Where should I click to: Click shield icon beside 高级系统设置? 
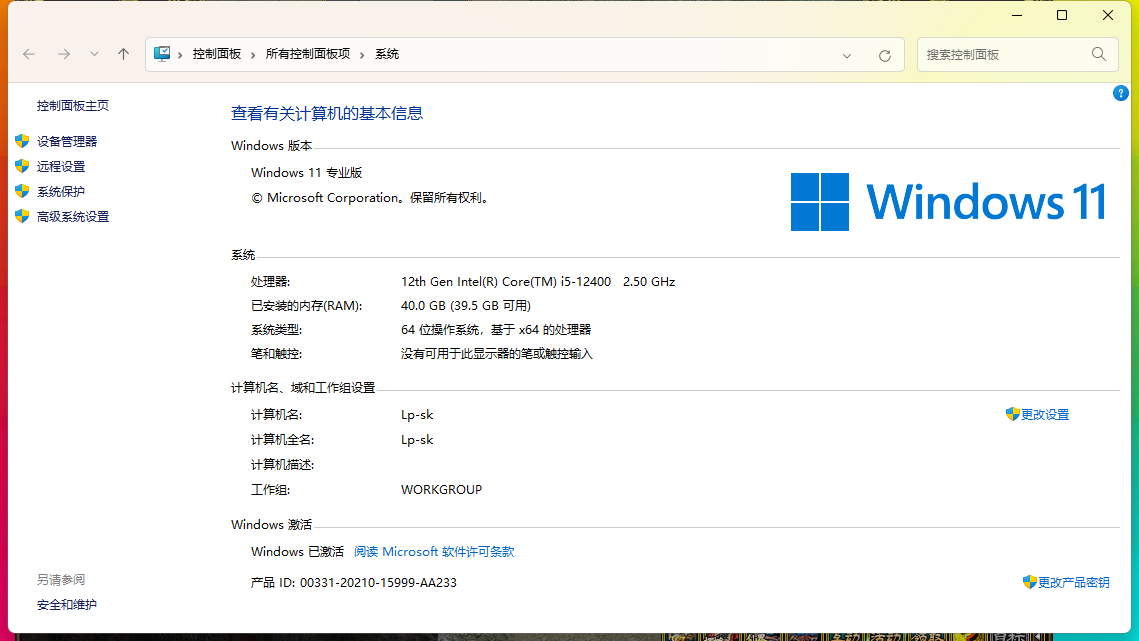coord(23,217)
